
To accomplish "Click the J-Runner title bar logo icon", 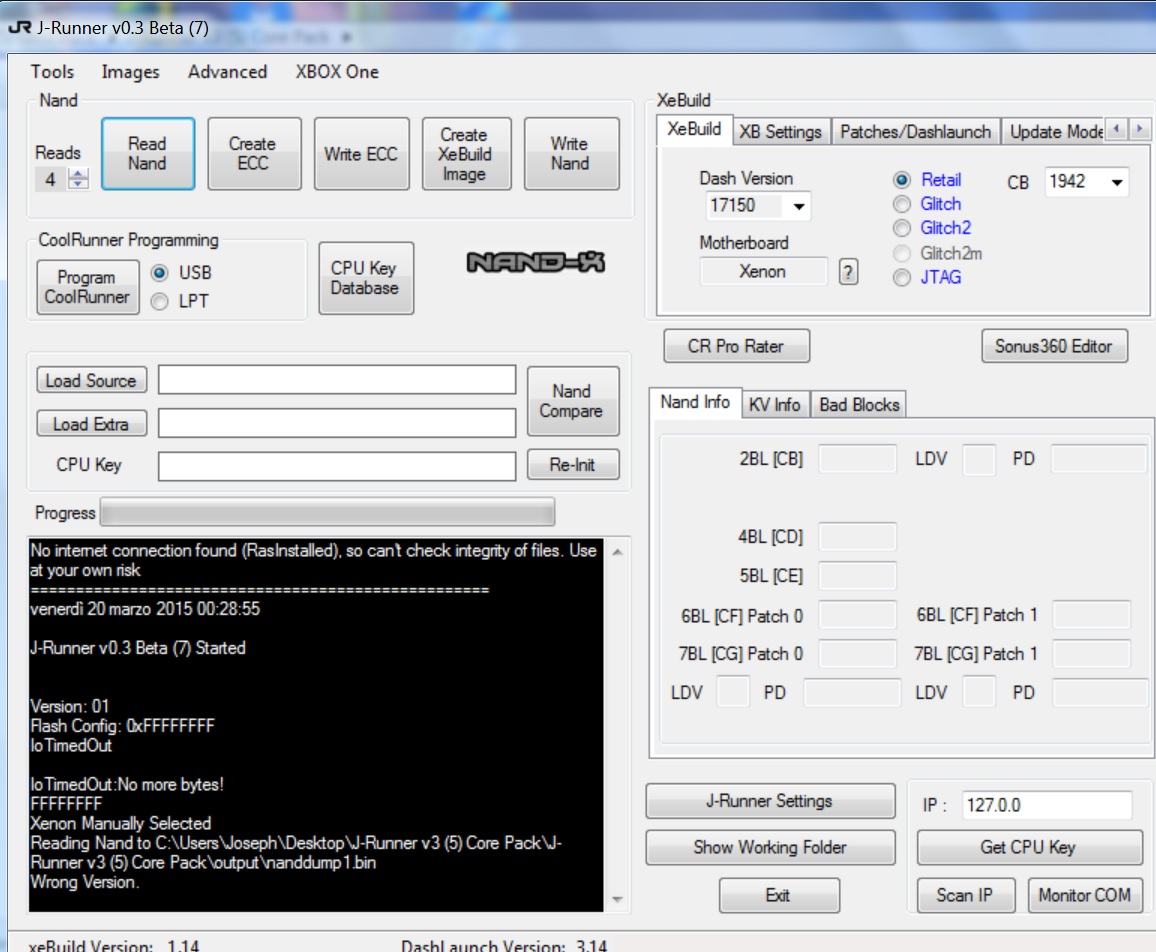I will 19,28.
